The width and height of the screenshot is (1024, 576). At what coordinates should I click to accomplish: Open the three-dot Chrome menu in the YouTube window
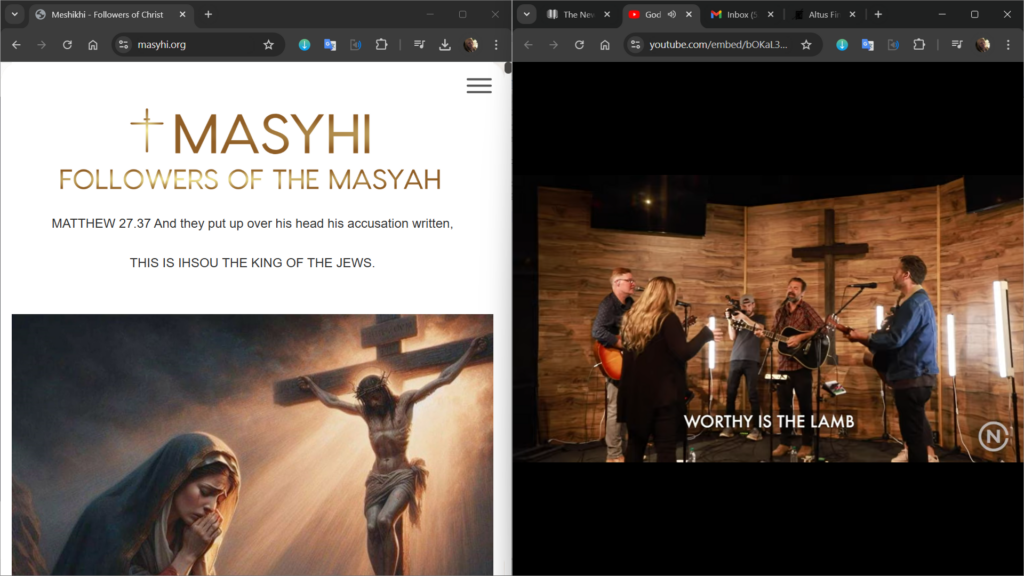click(1008, 45)
